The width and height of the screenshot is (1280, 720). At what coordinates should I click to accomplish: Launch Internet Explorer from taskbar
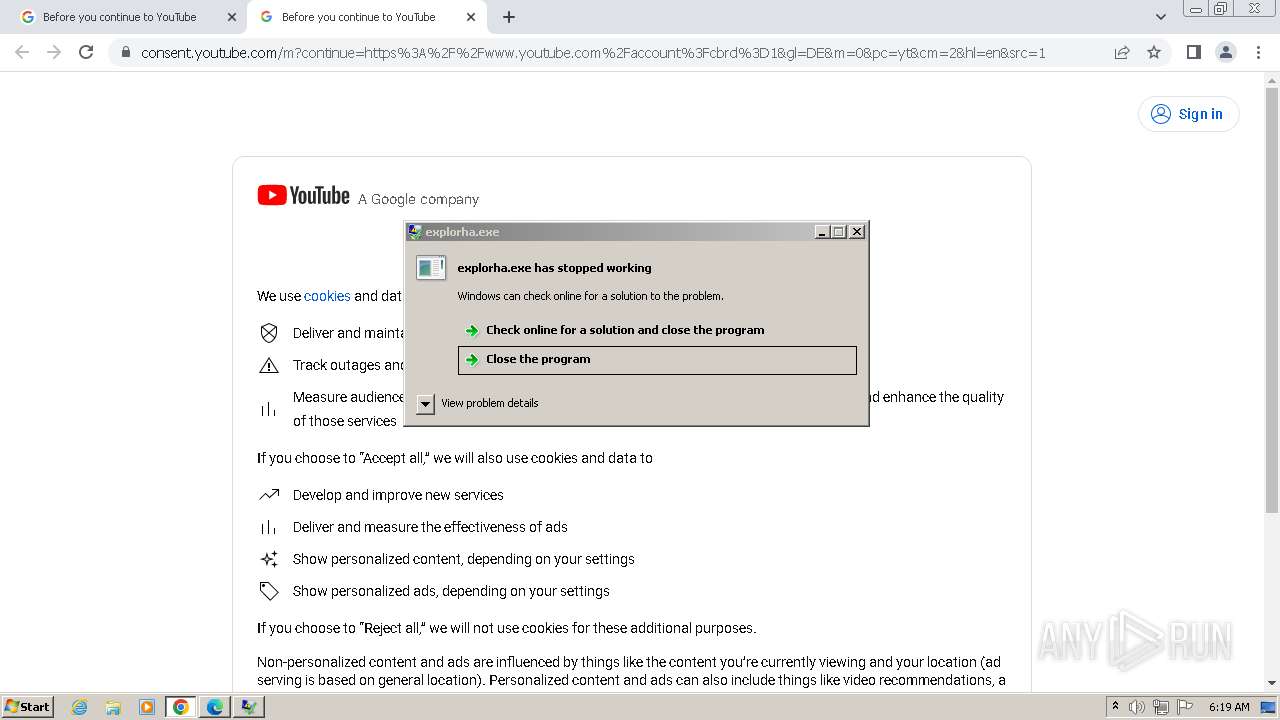[79, 707]
